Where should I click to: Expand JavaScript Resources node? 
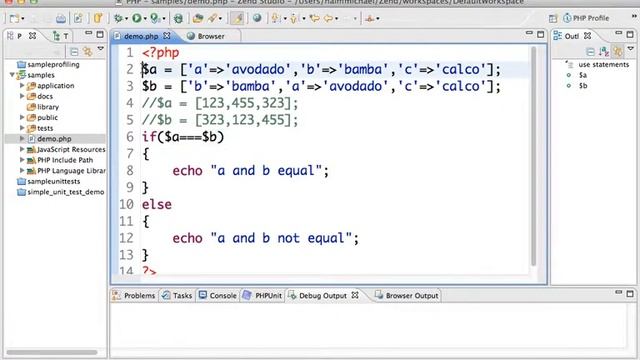tap(22, 149)
